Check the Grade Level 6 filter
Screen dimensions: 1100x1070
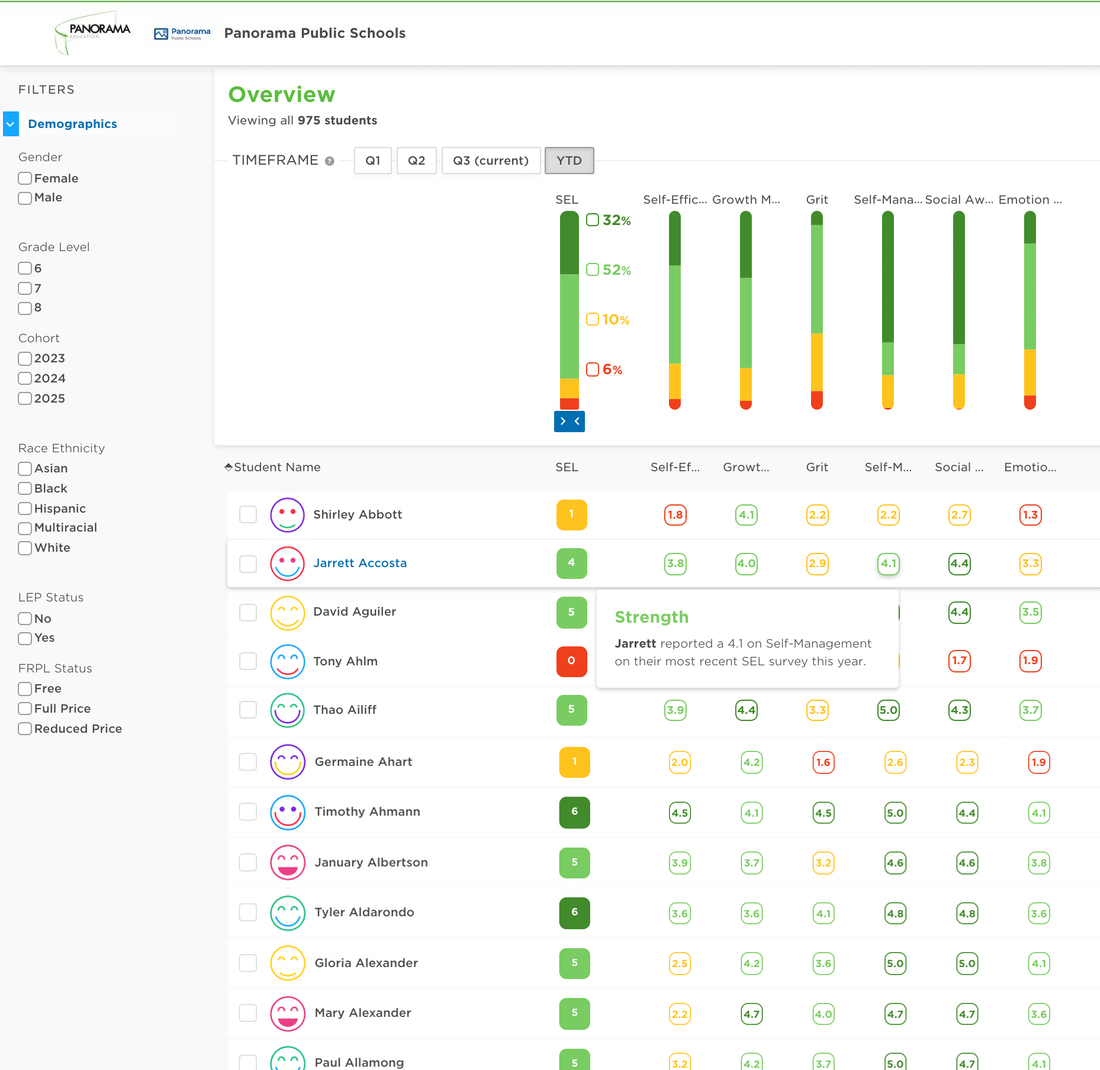25,268
